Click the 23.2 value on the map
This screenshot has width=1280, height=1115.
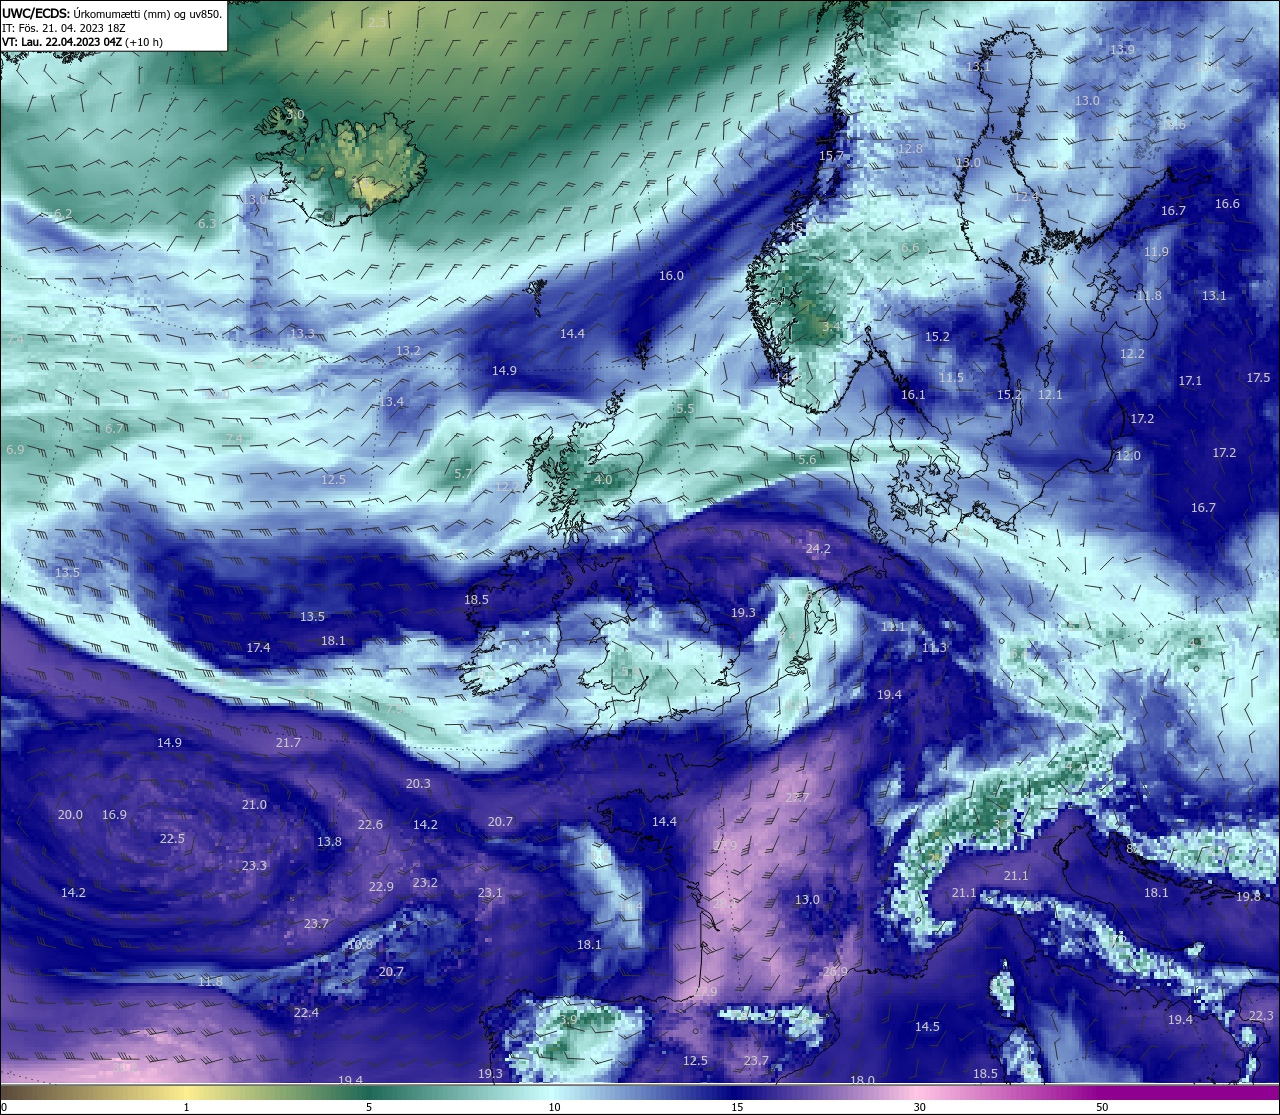425,883
